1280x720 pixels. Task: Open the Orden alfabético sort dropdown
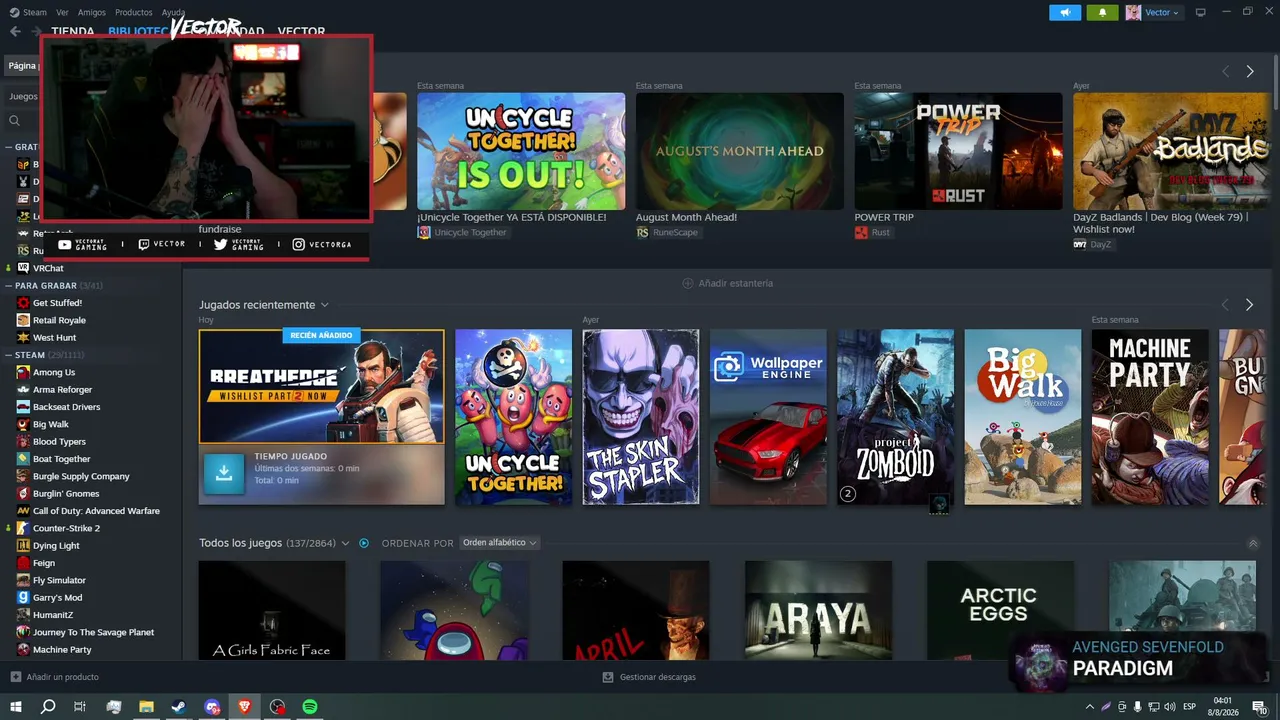[499, 543]
